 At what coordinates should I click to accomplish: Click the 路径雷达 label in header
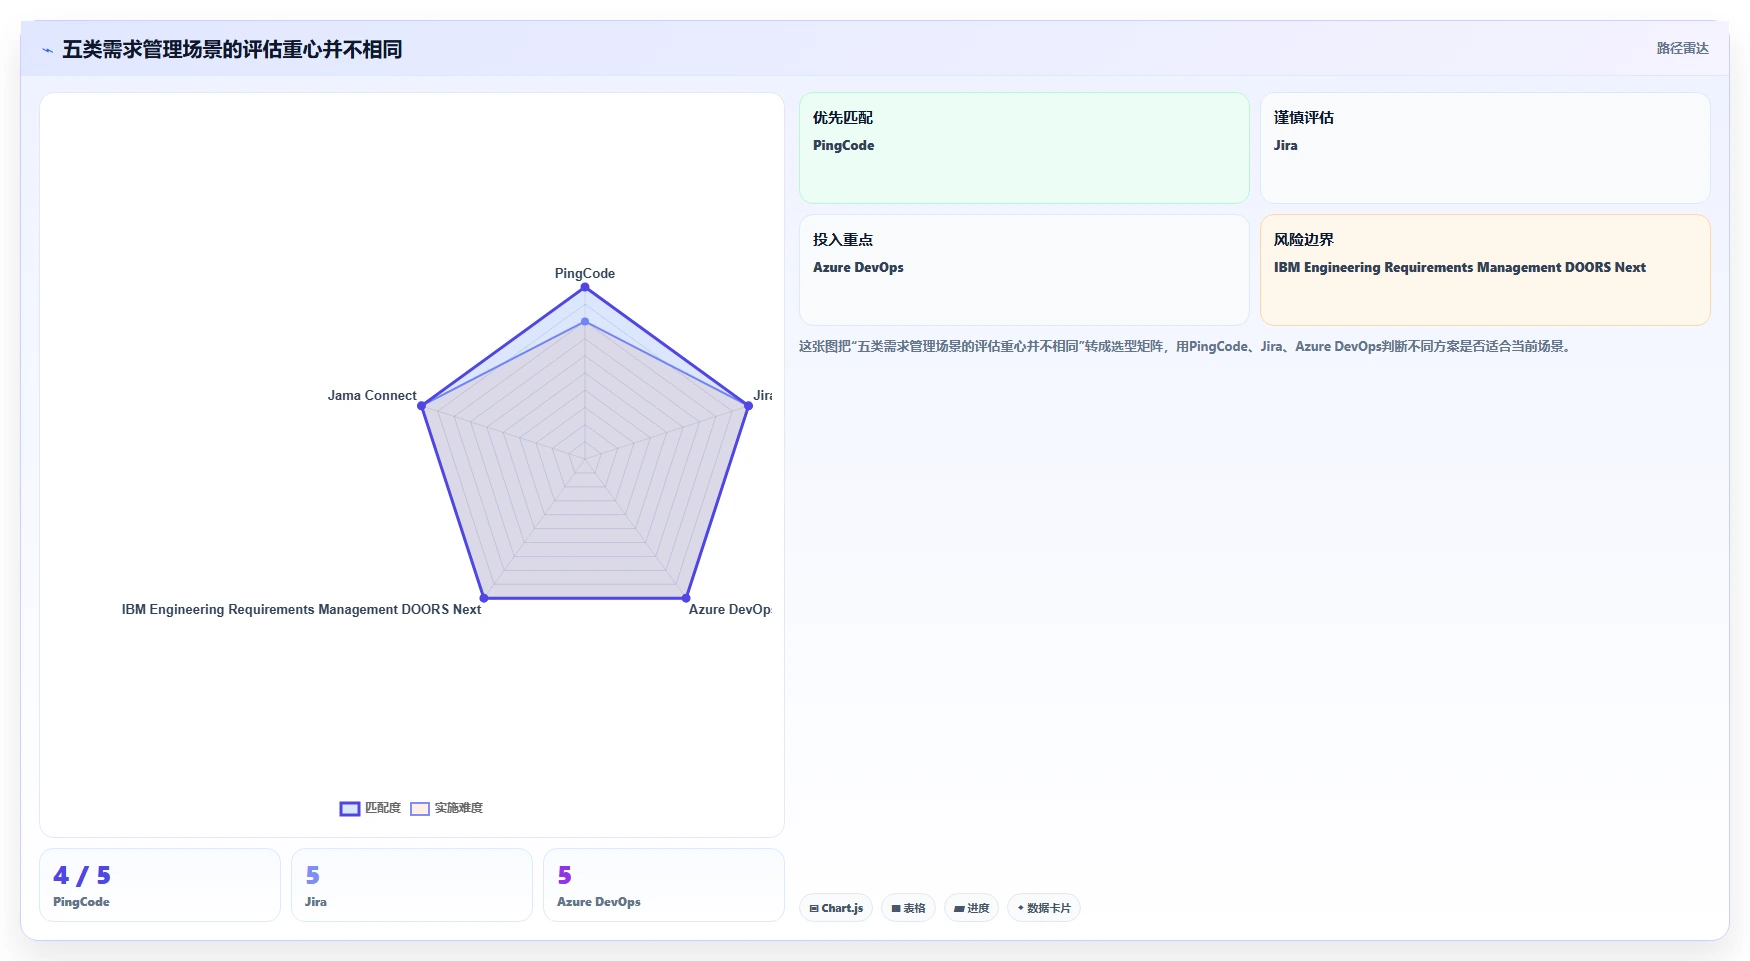(1682, 48)
